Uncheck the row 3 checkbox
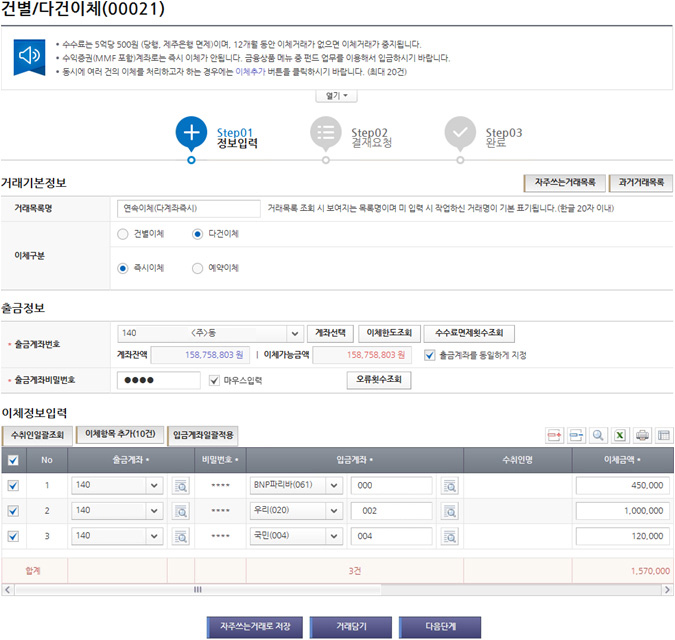 click(13, 536)
